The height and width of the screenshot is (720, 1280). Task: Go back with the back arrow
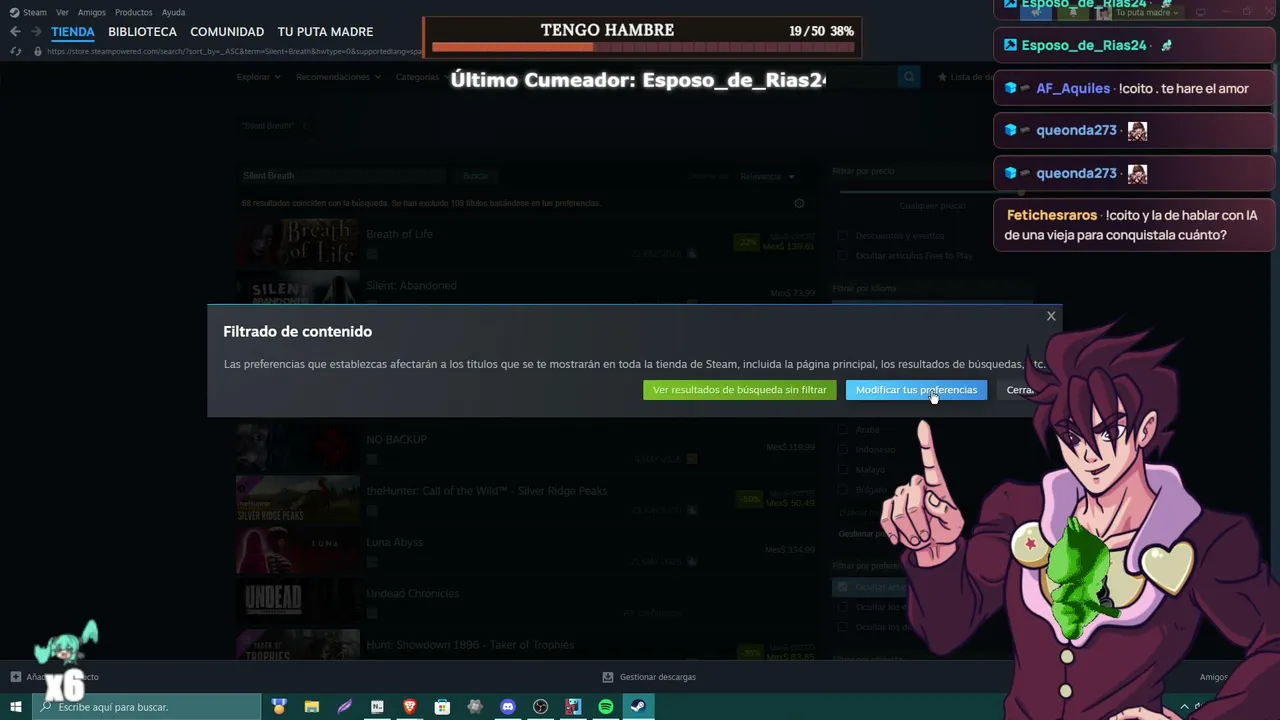(x=15, y=32)
